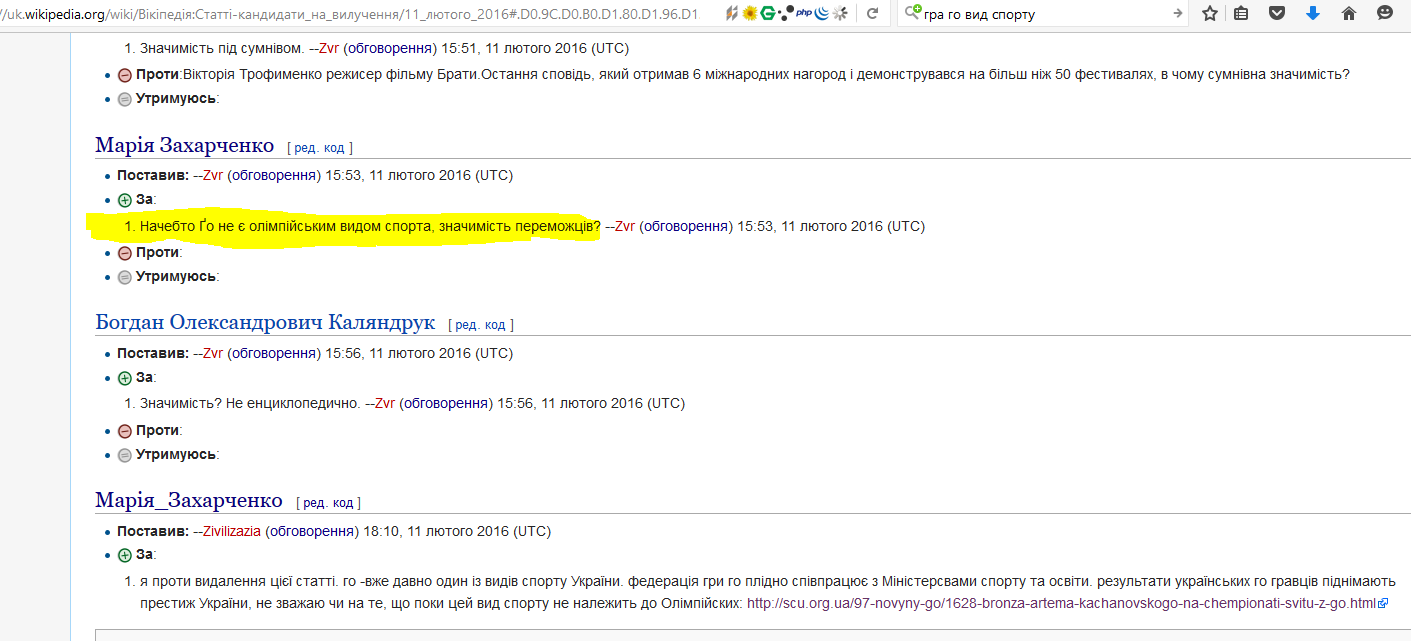Go to the browser home page
This screenshot has width=1411, height=641.
tap(1349, 14)
